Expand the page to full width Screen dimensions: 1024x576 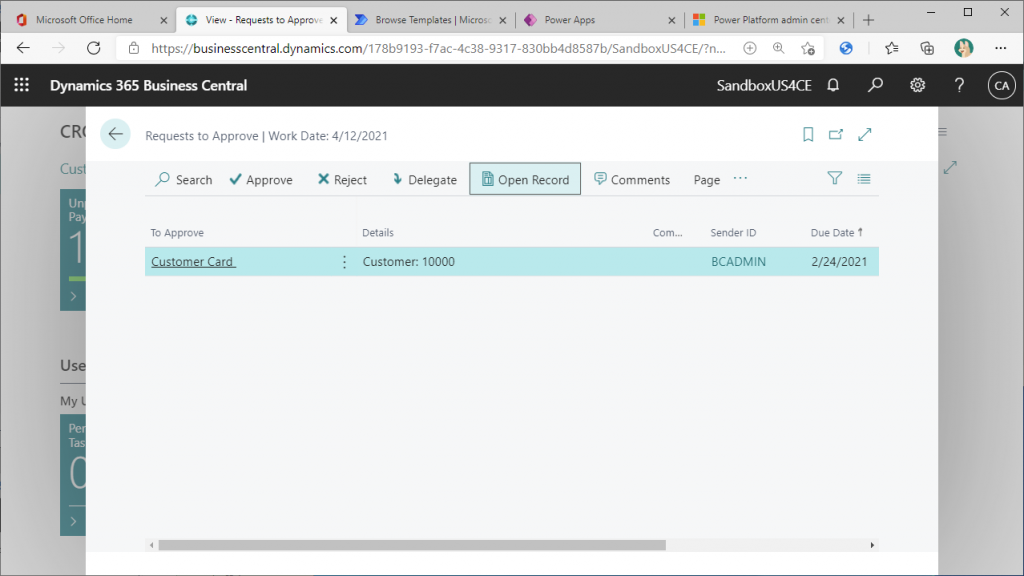point(865,135)
